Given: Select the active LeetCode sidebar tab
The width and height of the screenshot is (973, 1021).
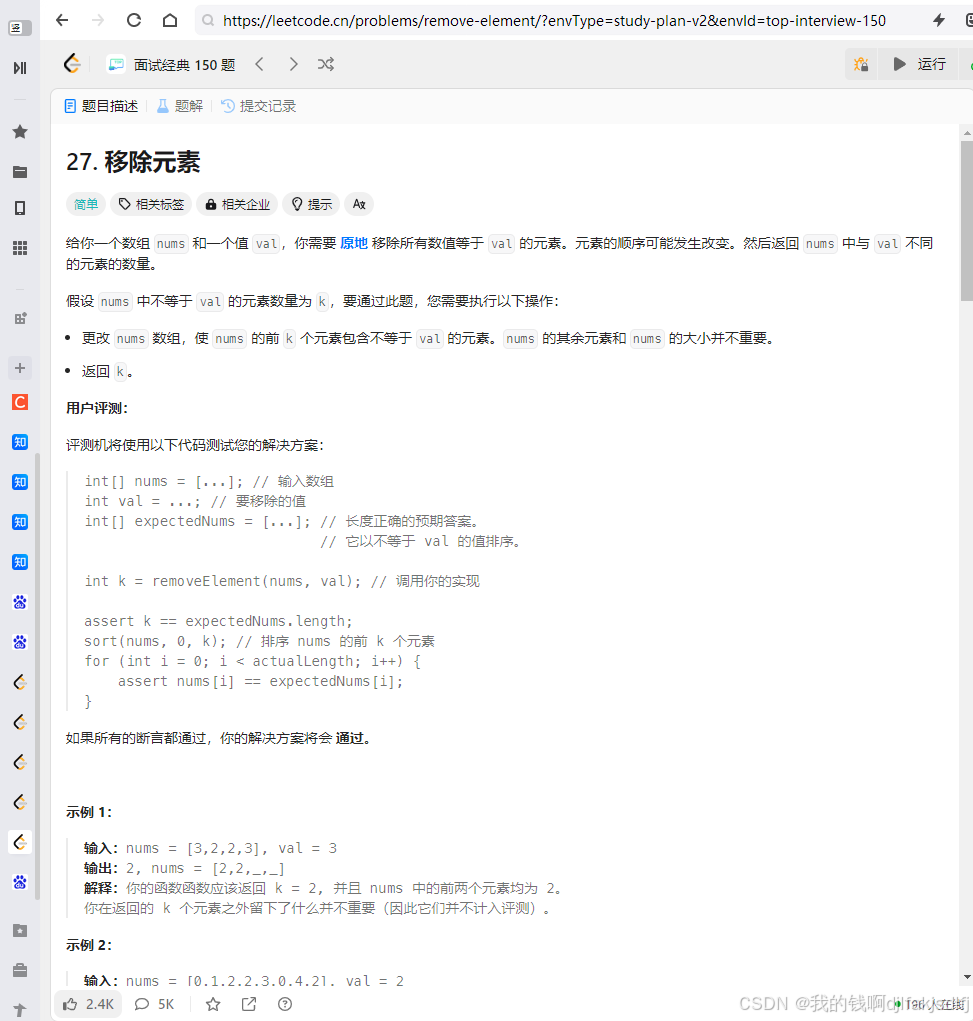Looking at the screenshot, I should click(20, 843).
